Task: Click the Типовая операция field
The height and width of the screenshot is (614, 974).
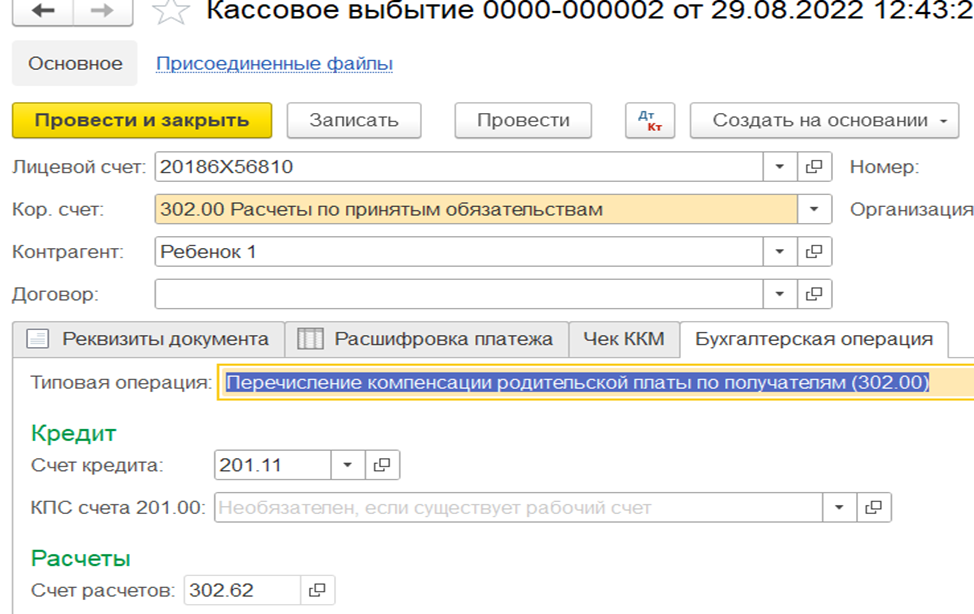Action: click(x=595, y=382)
